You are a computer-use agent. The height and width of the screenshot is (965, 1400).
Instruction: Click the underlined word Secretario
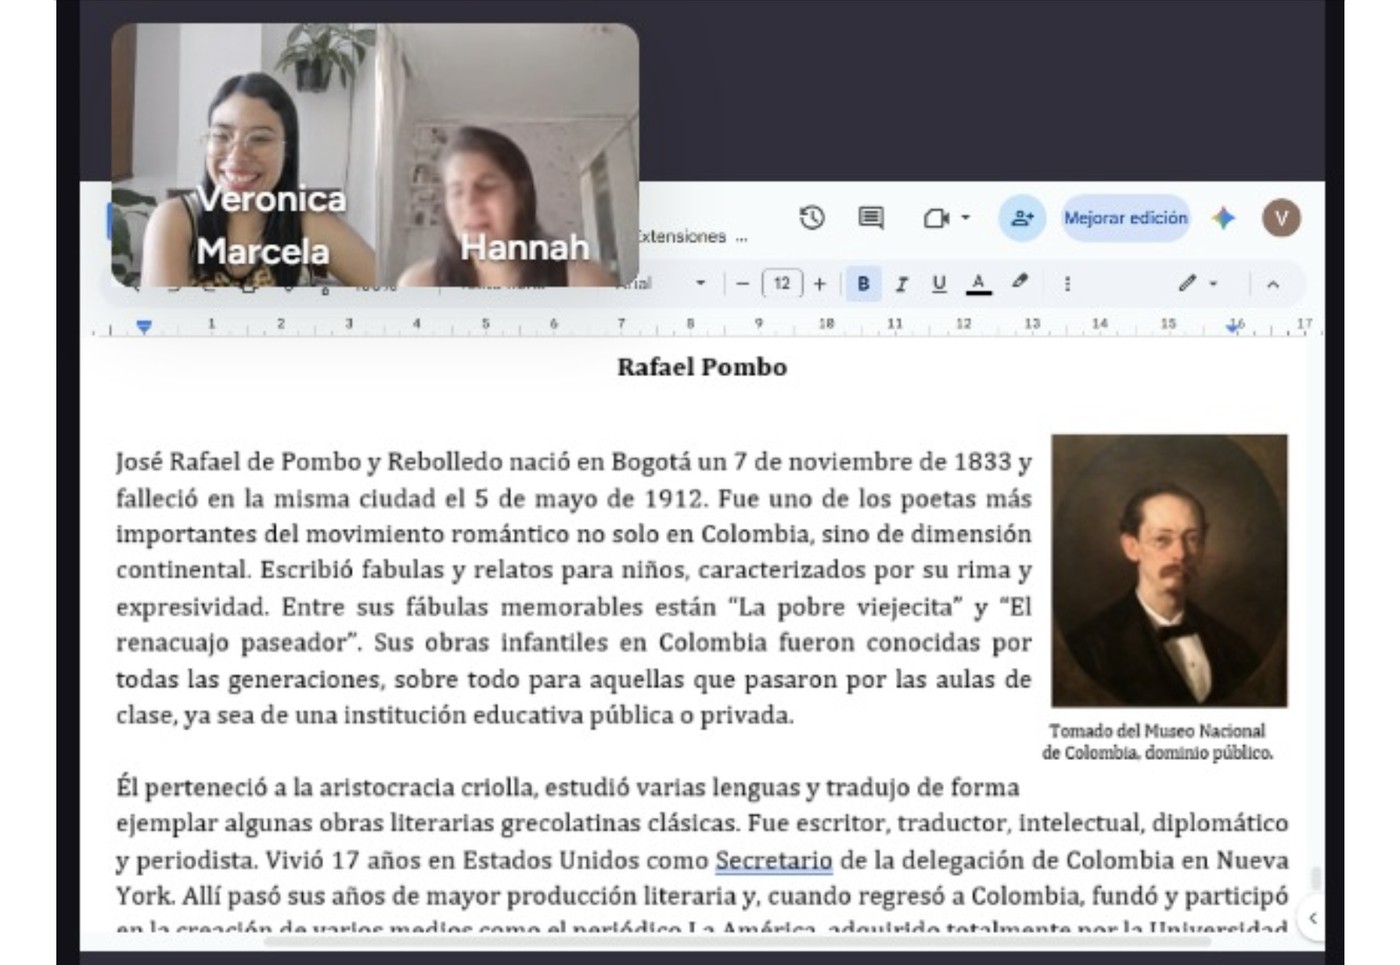coord(773,860)
